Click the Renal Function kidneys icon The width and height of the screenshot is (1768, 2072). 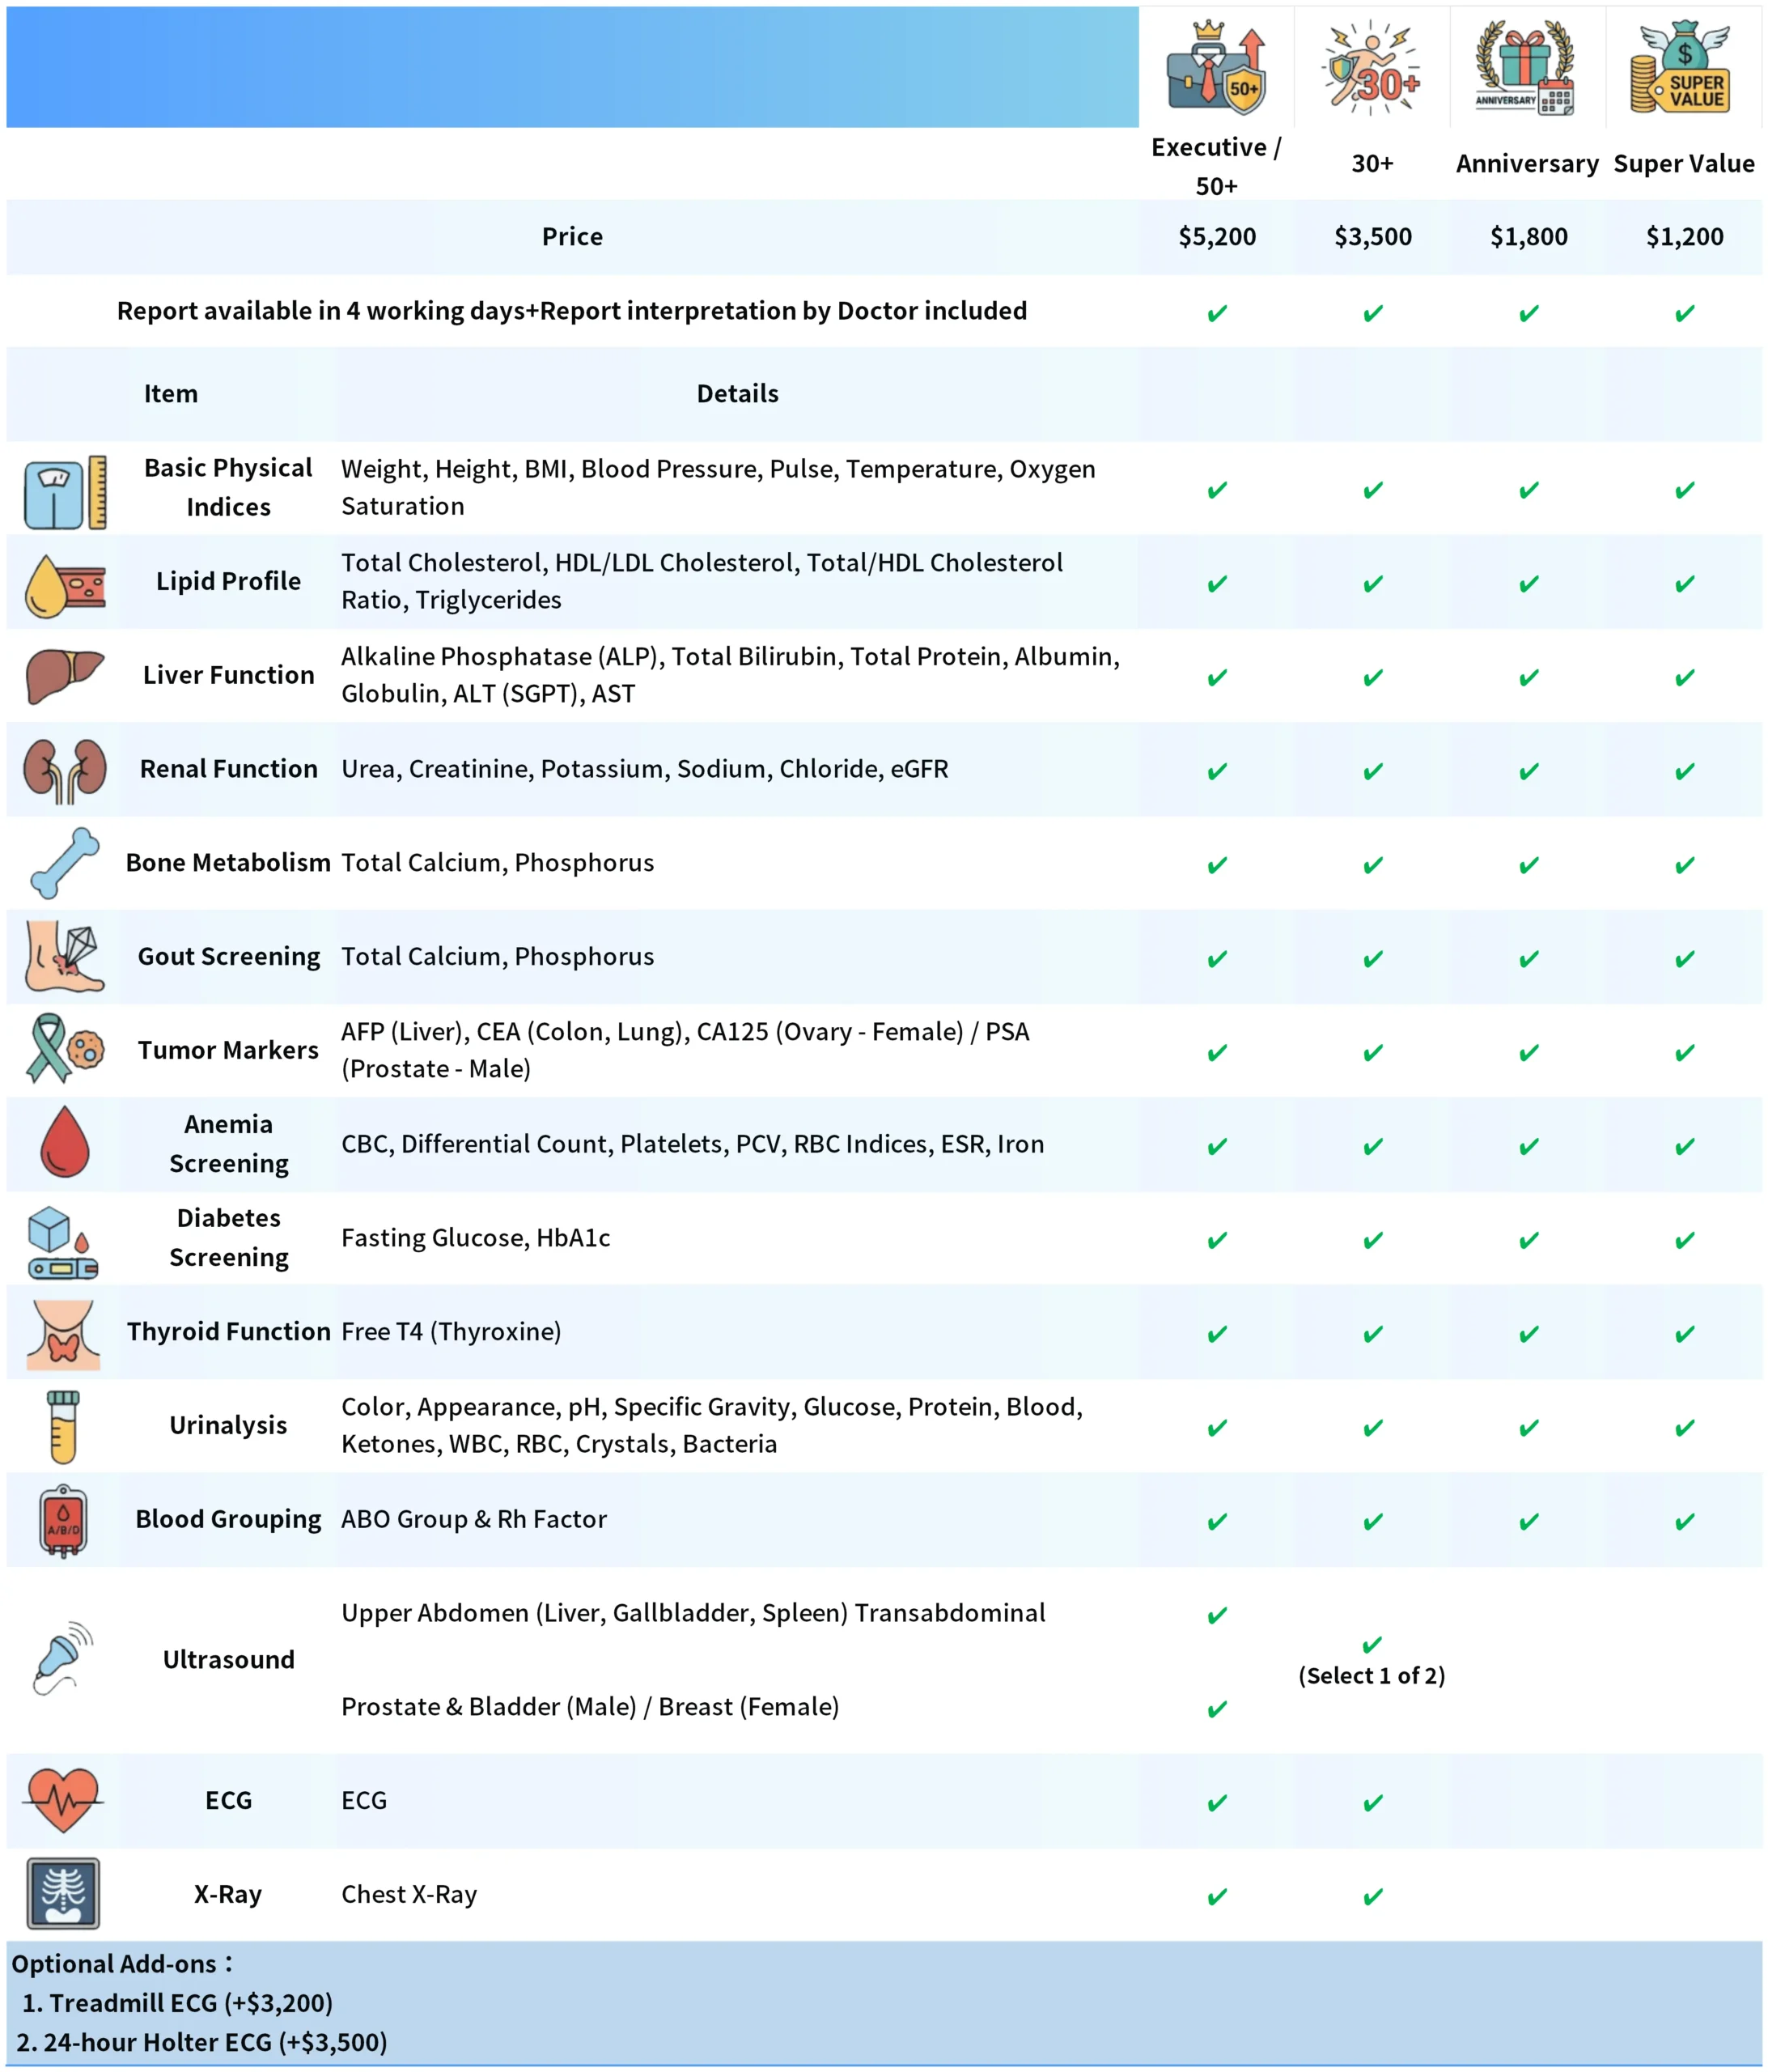pyautogui.click(x=64, y=770)
